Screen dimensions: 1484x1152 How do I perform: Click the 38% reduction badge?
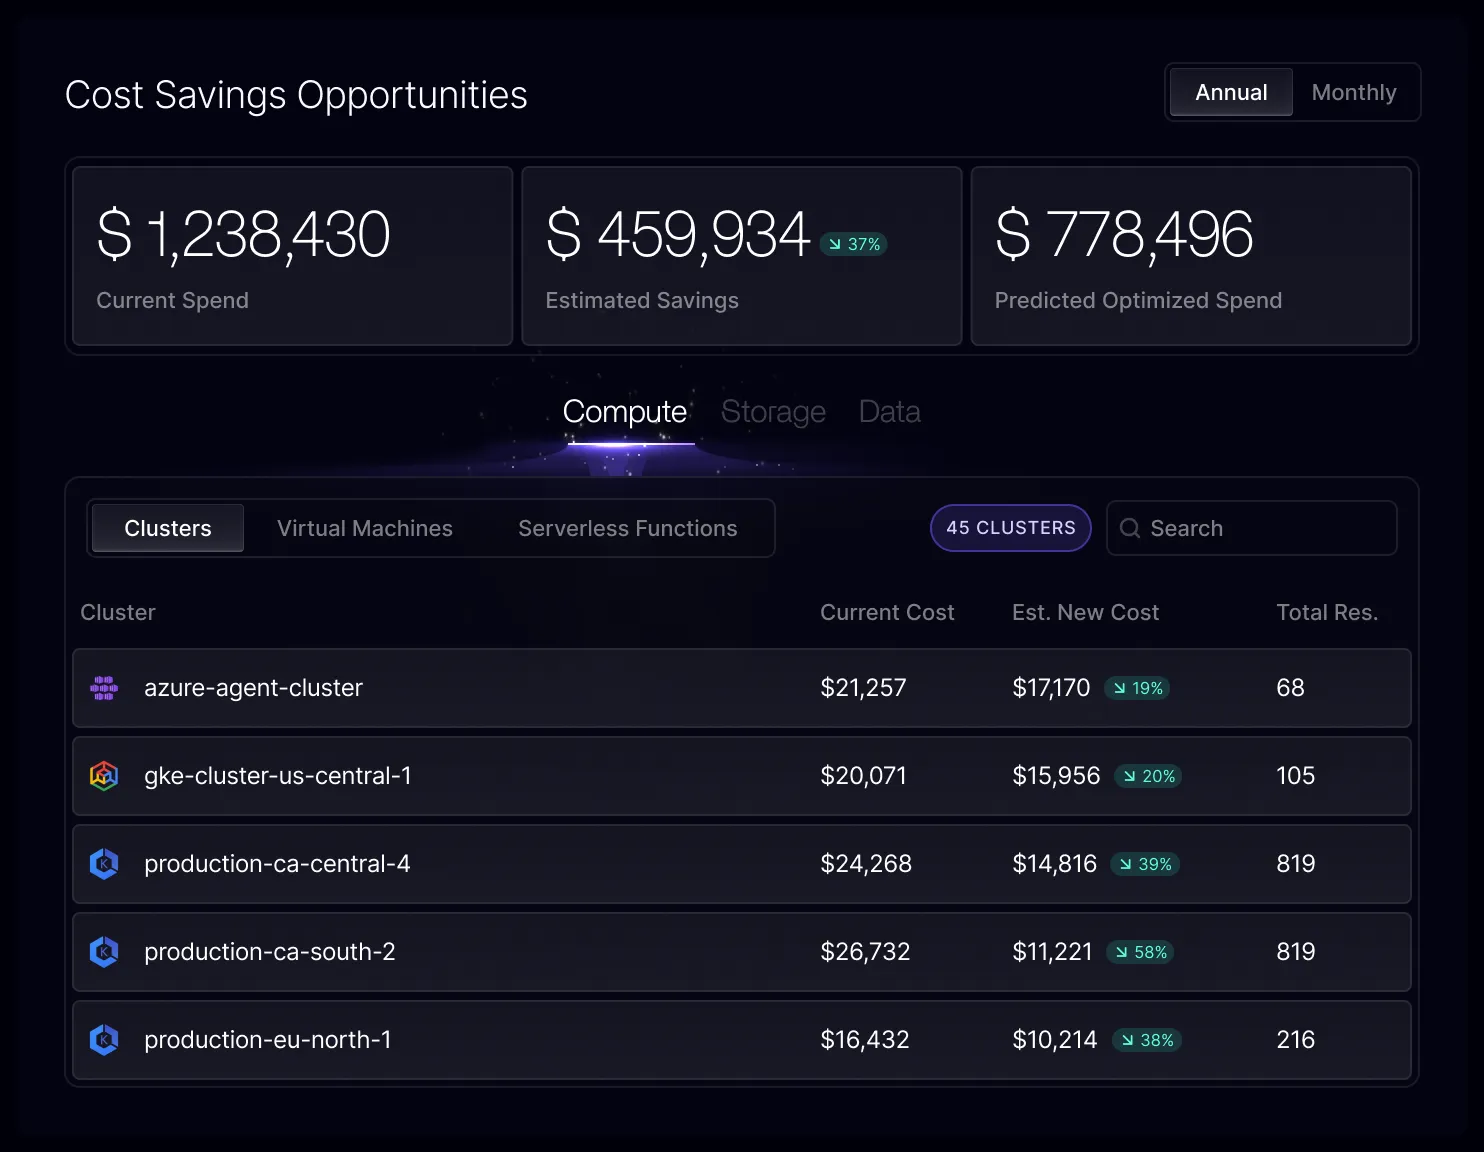[1147, 1040]
